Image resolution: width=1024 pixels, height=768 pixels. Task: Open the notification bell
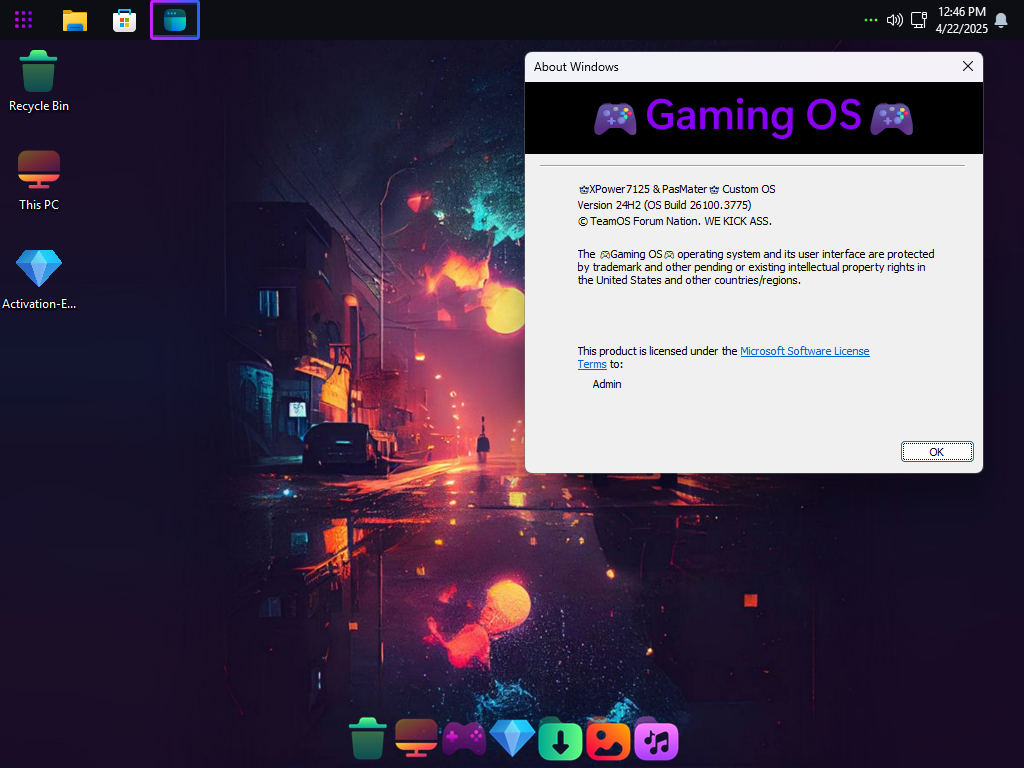pyautogui.click(x=1000, y=20)
